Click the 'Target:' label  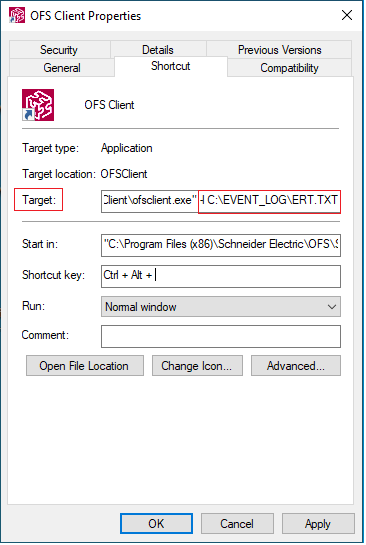(39, 200)
